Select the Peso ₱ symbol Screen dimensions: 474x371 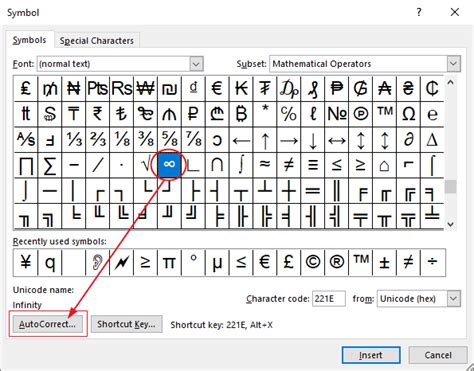(337, 89)
